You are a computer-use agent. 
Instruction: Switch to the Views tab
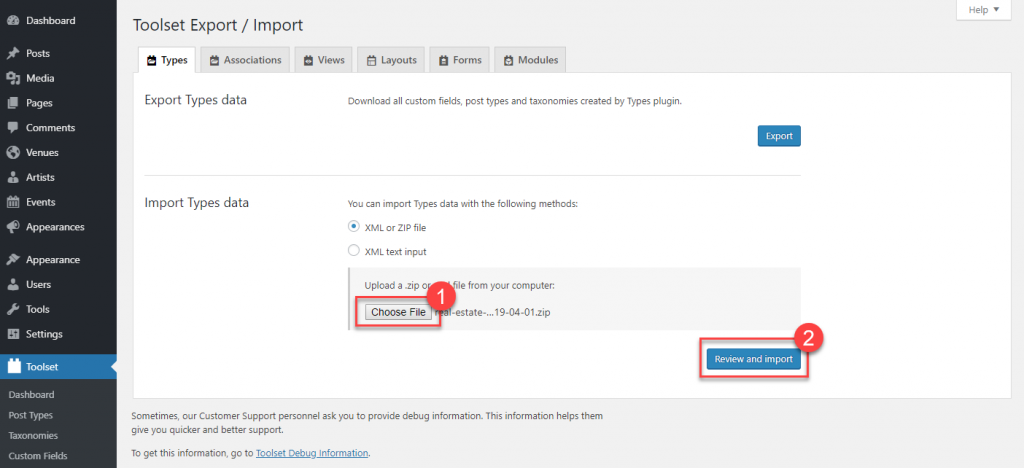(x=324, y=59)
